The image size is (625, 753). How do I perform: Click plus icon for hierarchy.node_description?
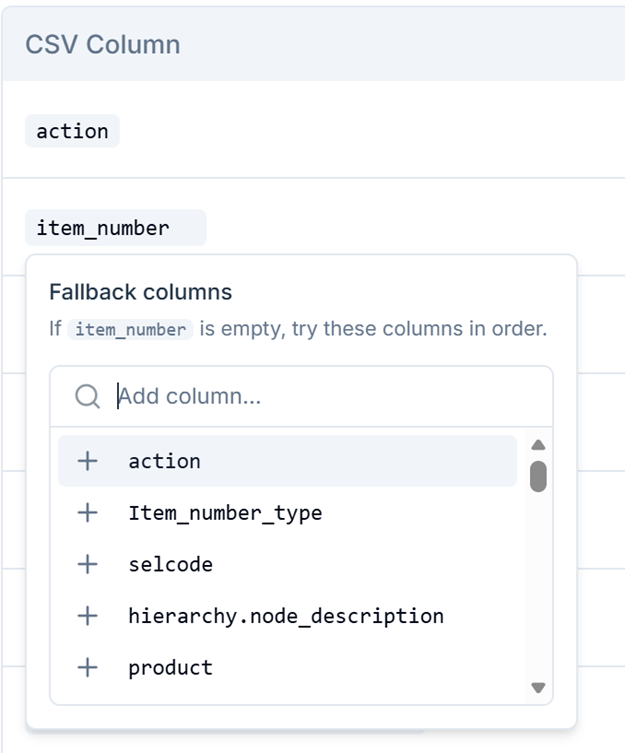87,616
